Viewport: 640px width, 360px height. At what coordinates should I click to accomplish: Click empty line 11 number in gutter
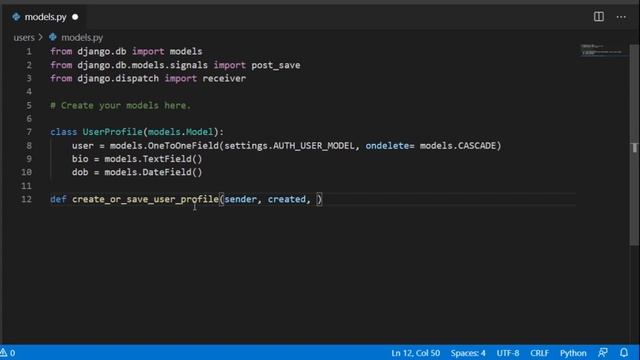(x=27, y=186)
